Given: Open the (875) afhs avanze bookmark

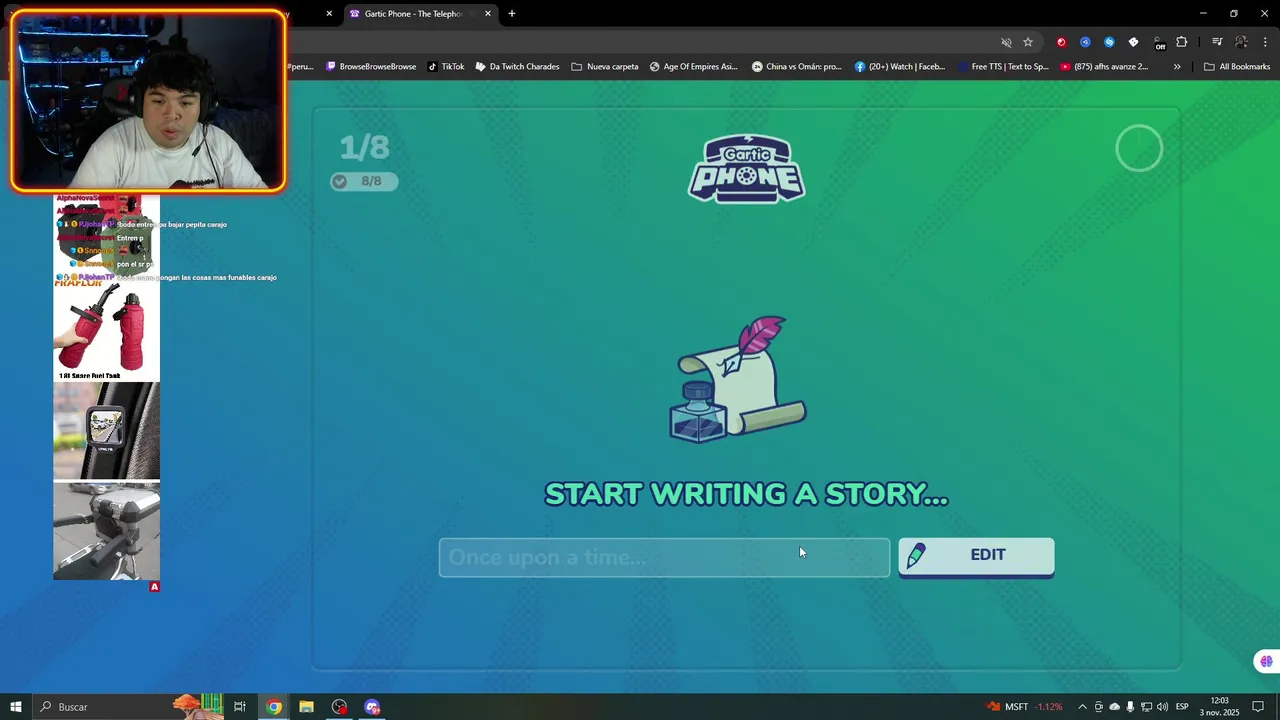Looking at the screenshot, I should 1104,67.
